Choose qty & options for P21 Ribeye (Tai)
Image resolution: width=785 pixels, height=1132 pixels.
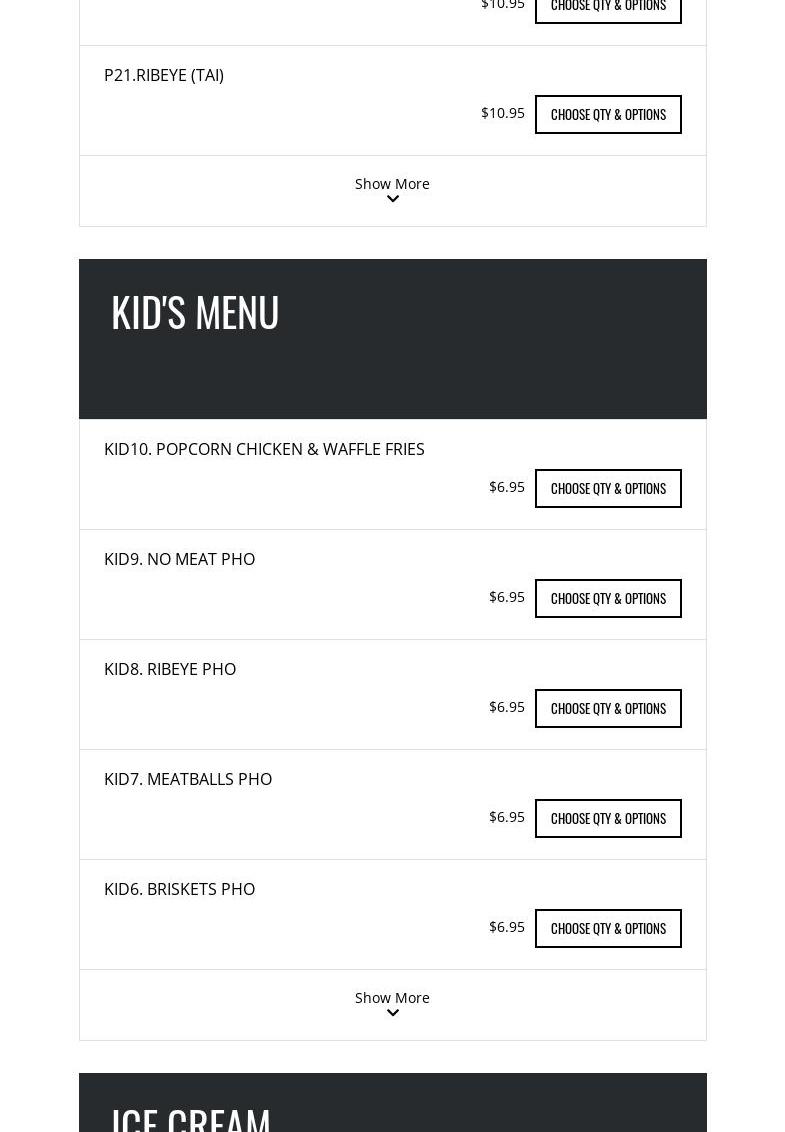(x=608, y=114)
